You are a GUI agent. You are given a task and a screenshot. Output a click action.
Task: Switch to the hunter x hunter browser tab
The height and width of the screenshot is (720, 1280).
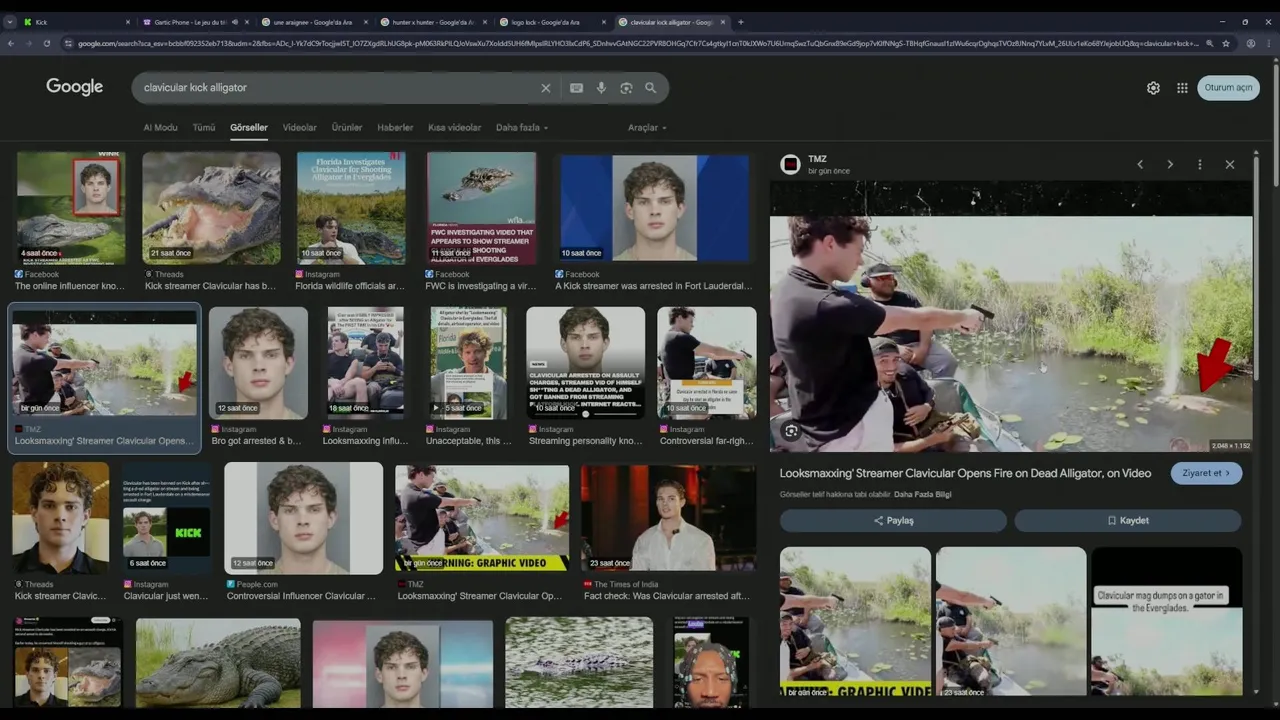(433, 22)
